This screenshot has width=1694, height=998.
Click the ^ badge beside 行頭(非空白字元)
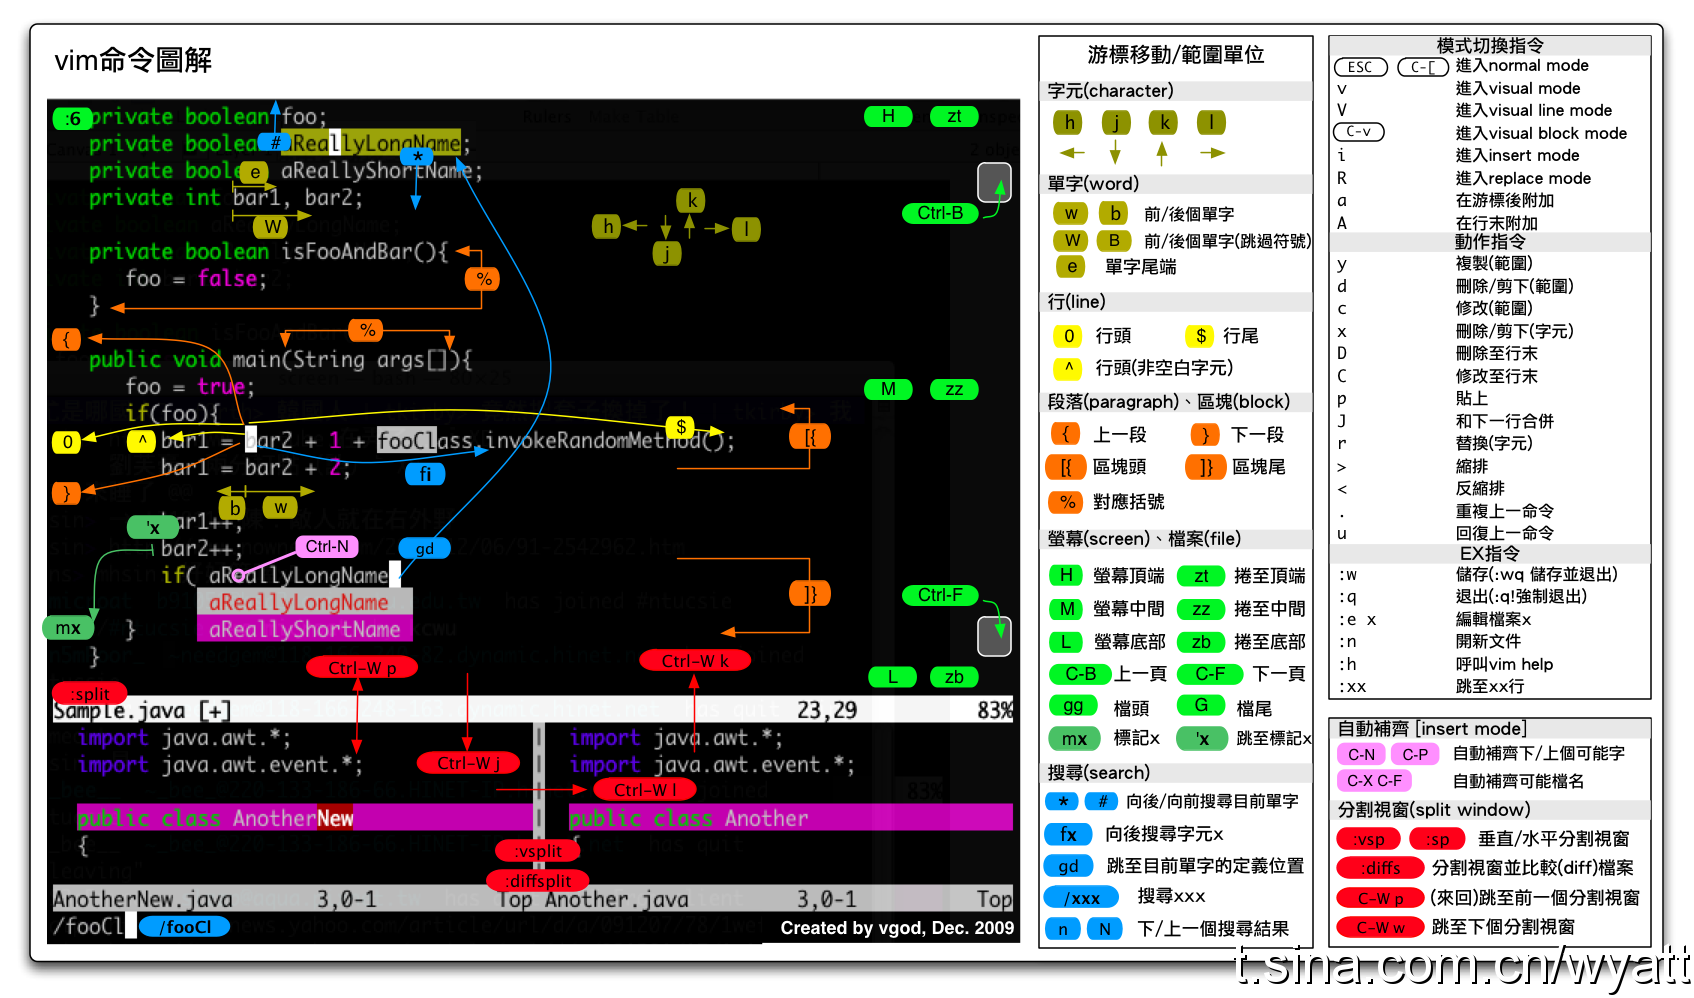1069,367
